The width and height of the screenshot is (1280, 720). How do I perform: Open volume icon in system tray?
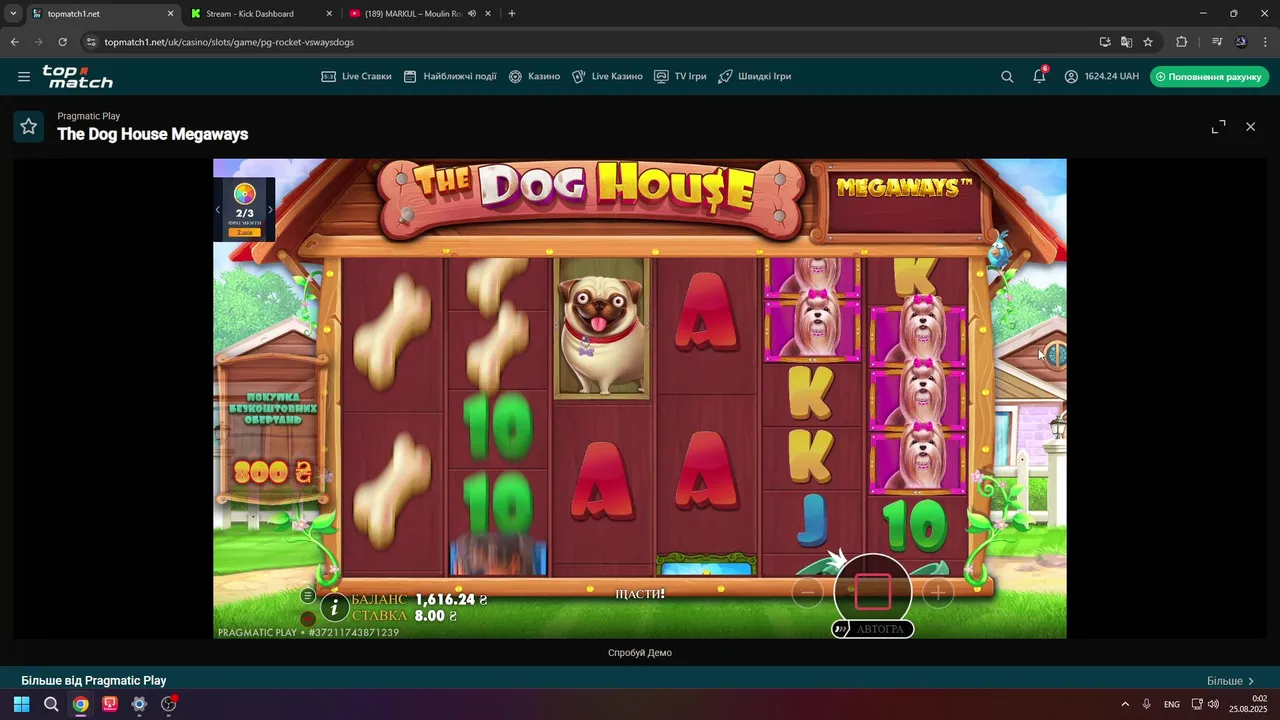[1214, 704]
